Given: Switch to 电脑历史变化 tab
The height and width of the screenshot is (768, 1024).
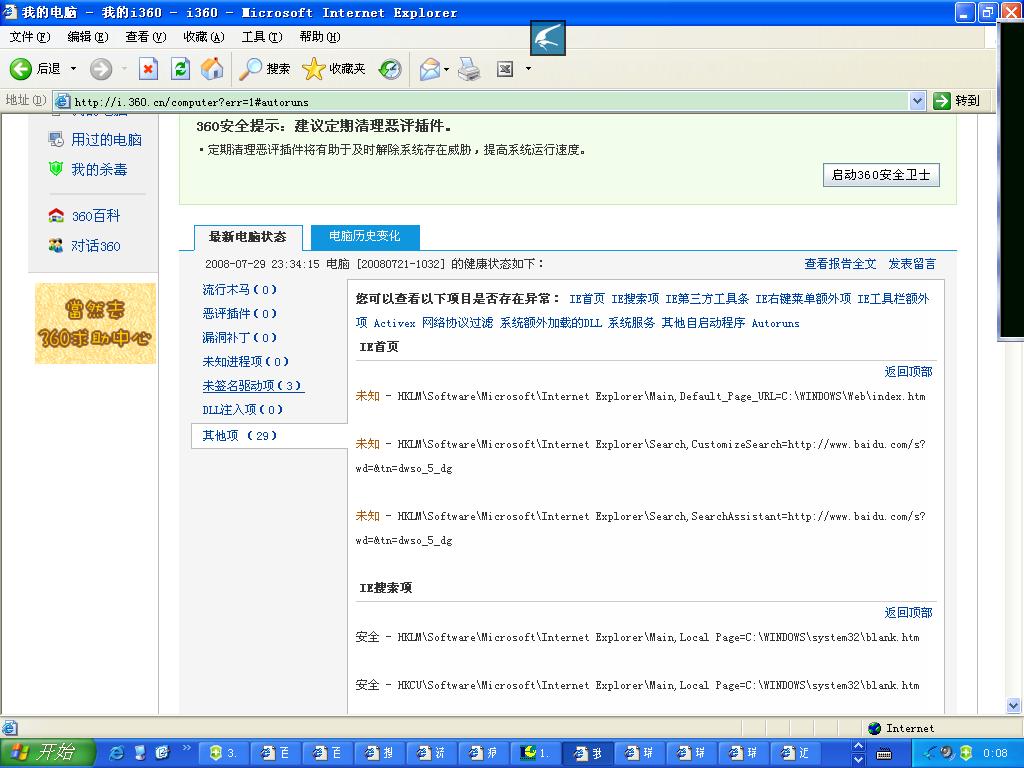Looking at the screenshot, I should point(364,236).
